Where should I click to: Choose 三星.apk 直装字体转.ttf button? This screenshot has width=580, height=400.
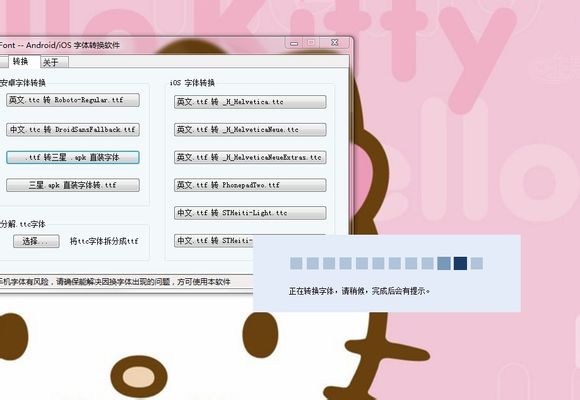(x=73, y=185)
